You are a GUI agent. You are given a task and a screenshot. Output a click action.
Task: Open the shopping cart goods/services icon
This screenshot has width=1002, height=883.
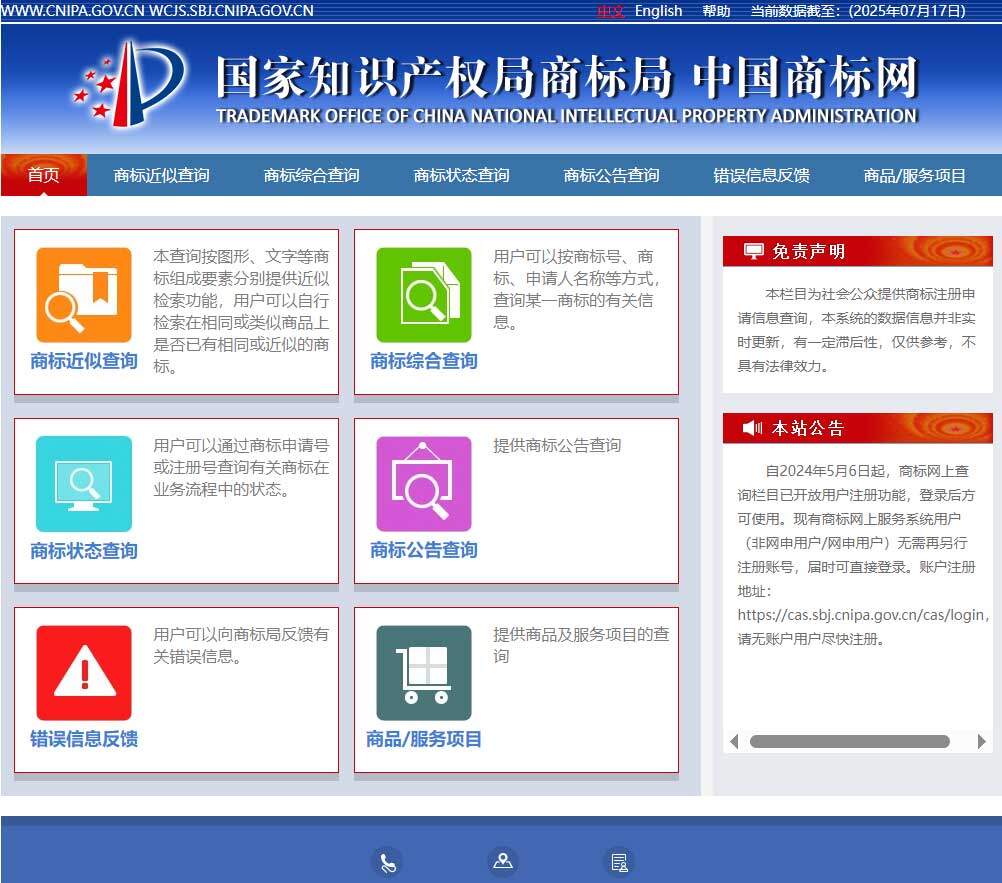423,673
